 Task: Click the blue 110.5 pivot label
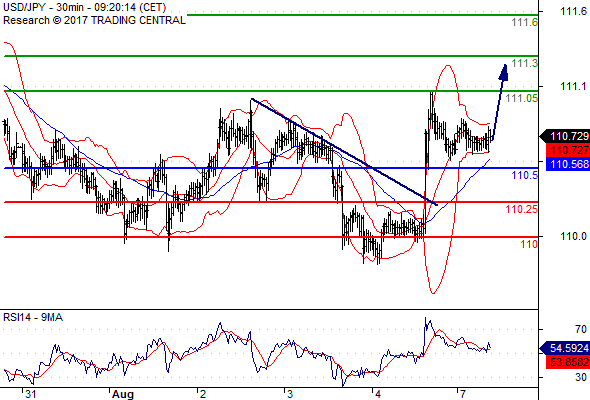point(525,175)
